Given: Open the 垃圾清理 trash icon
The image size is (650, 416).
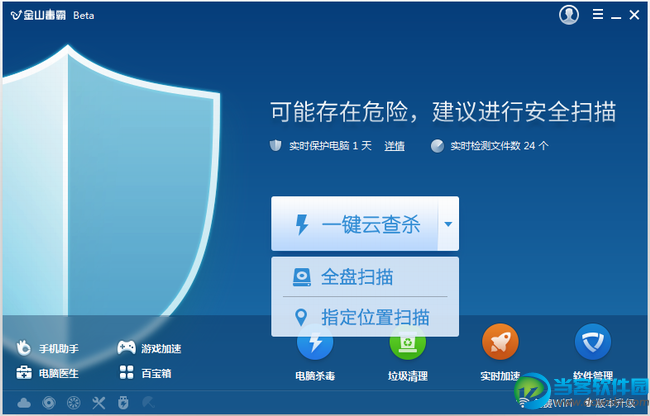Looking at the screenshot, I should coord(407,342).
